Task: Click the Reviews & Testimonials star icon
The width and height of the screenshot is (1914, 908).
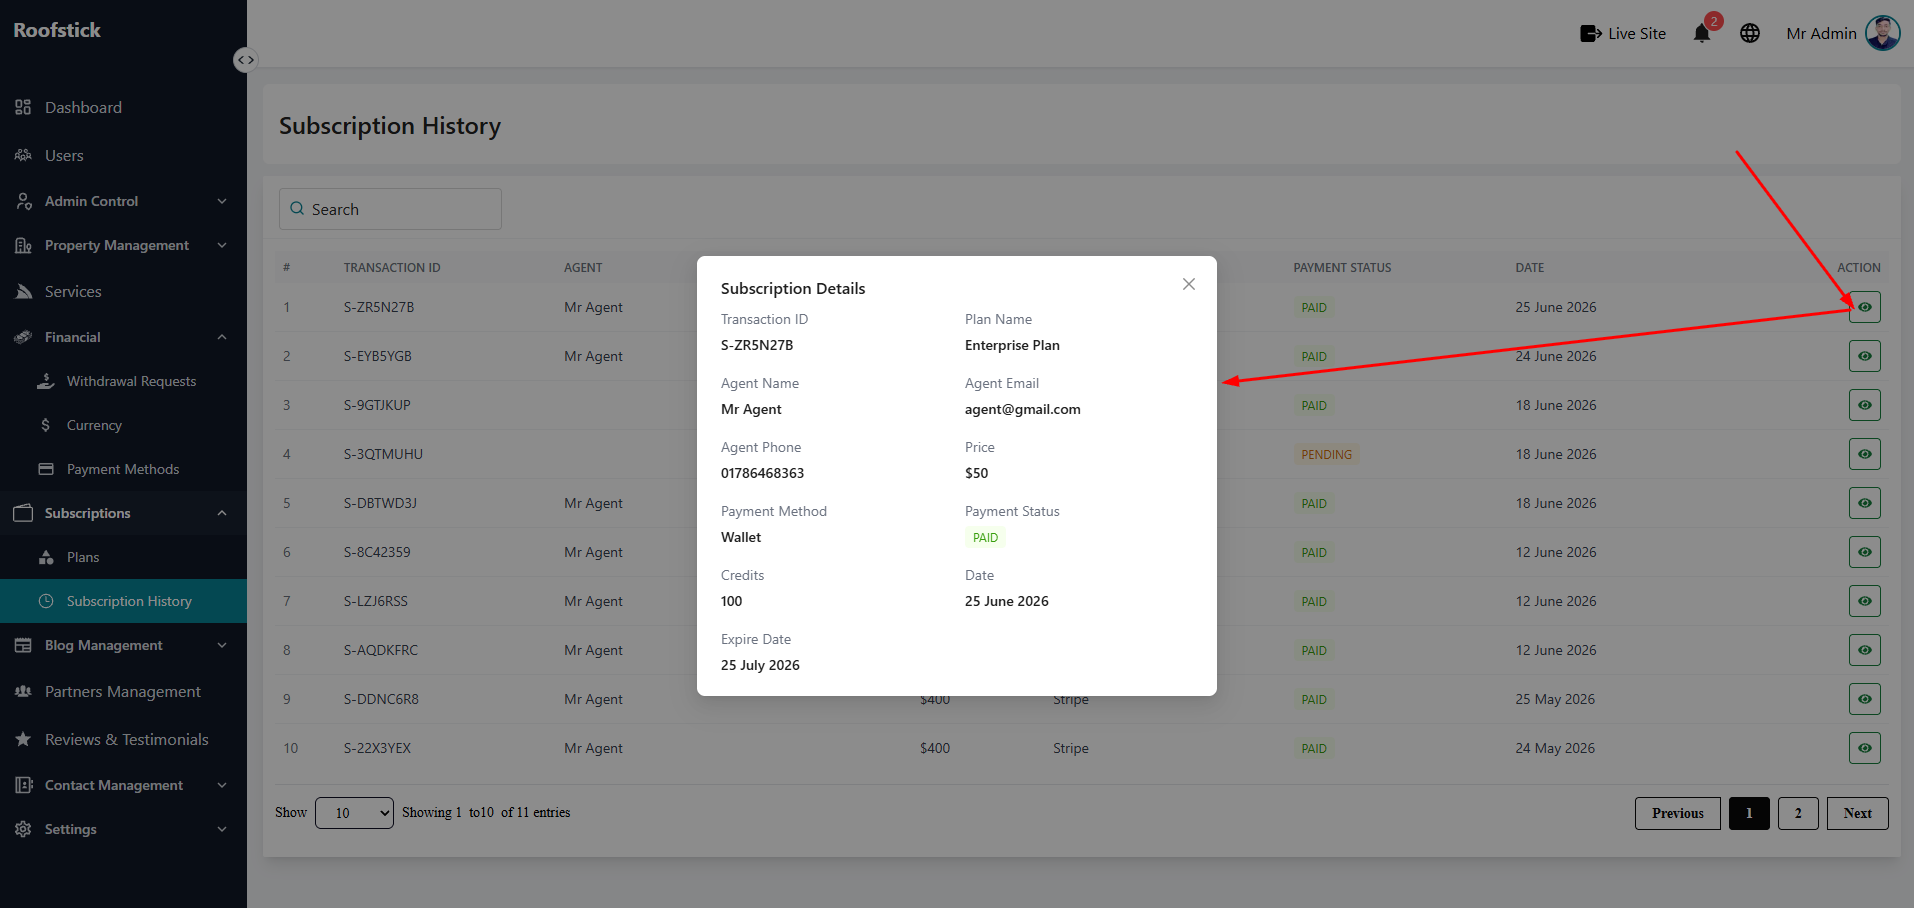Action: point(23,739)
